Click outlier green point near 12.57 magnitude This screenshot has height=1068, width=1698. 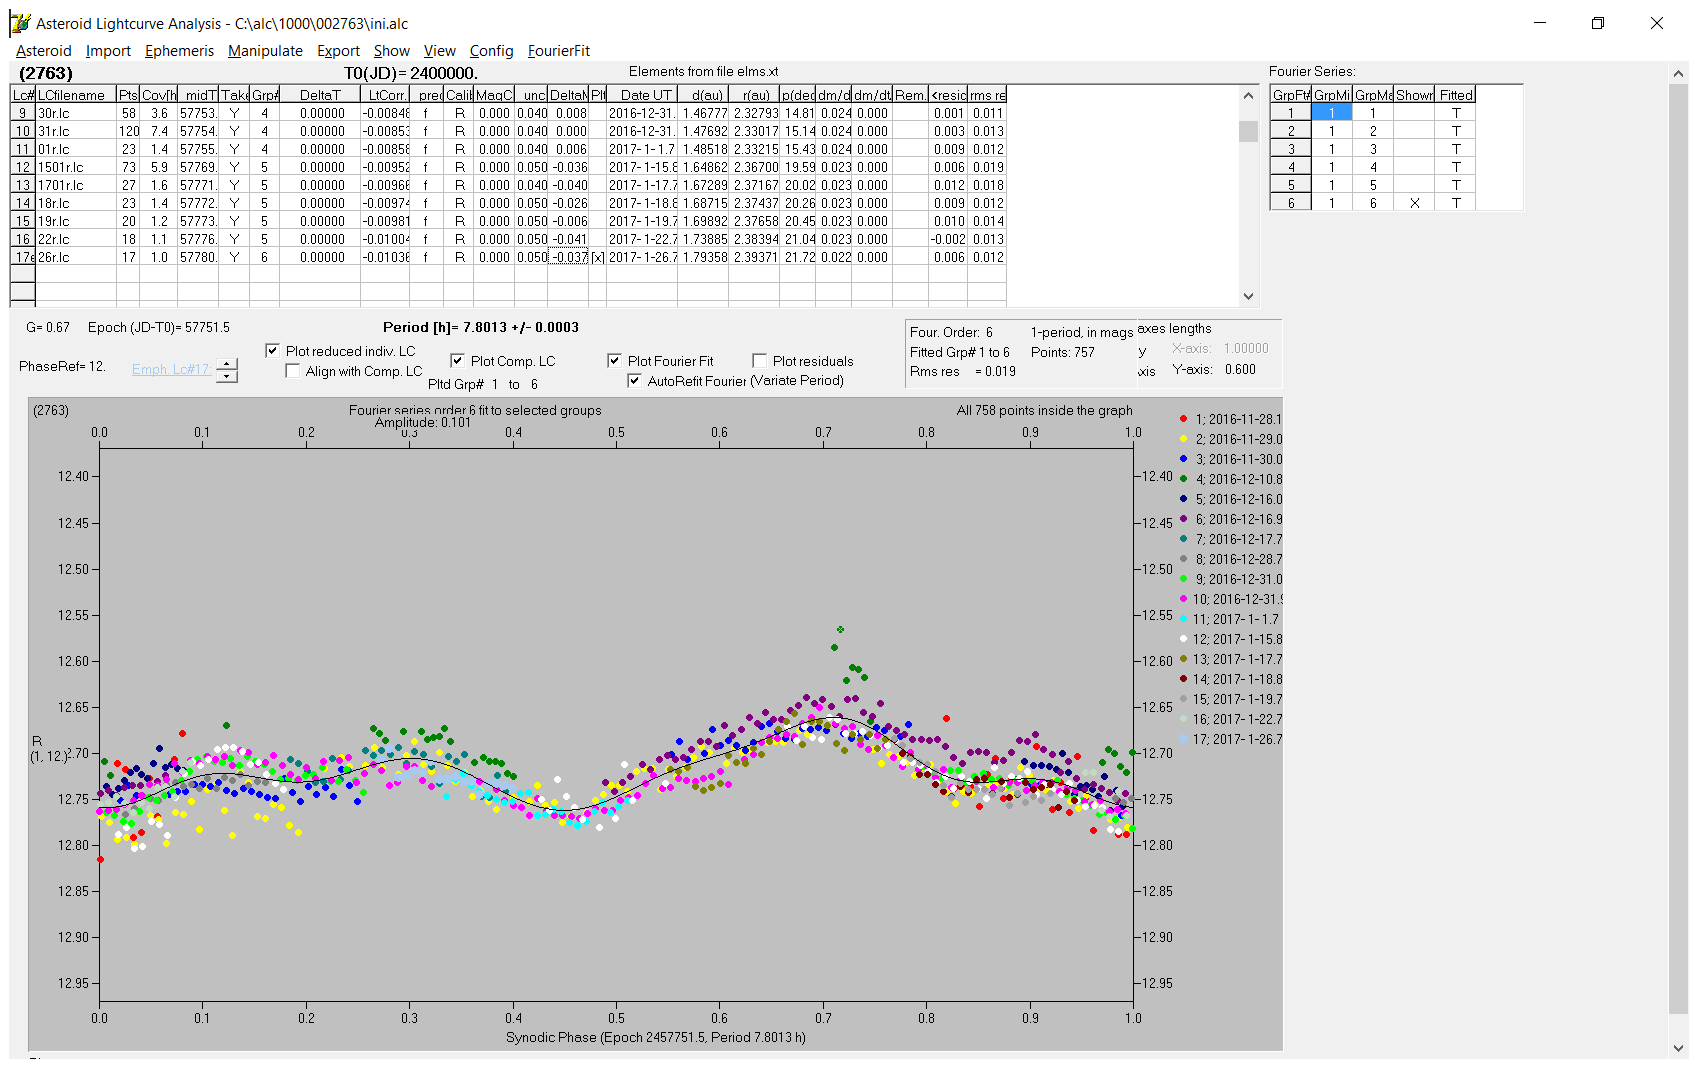coord(840,629)
